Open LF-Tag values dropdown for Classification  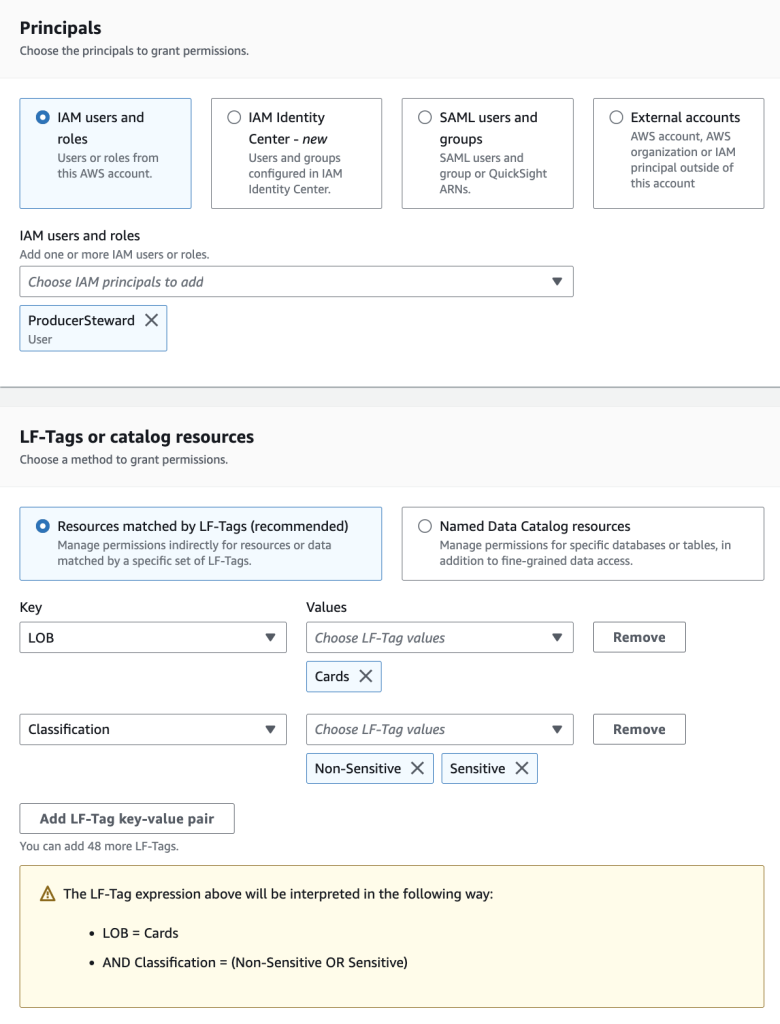point(439,729)
